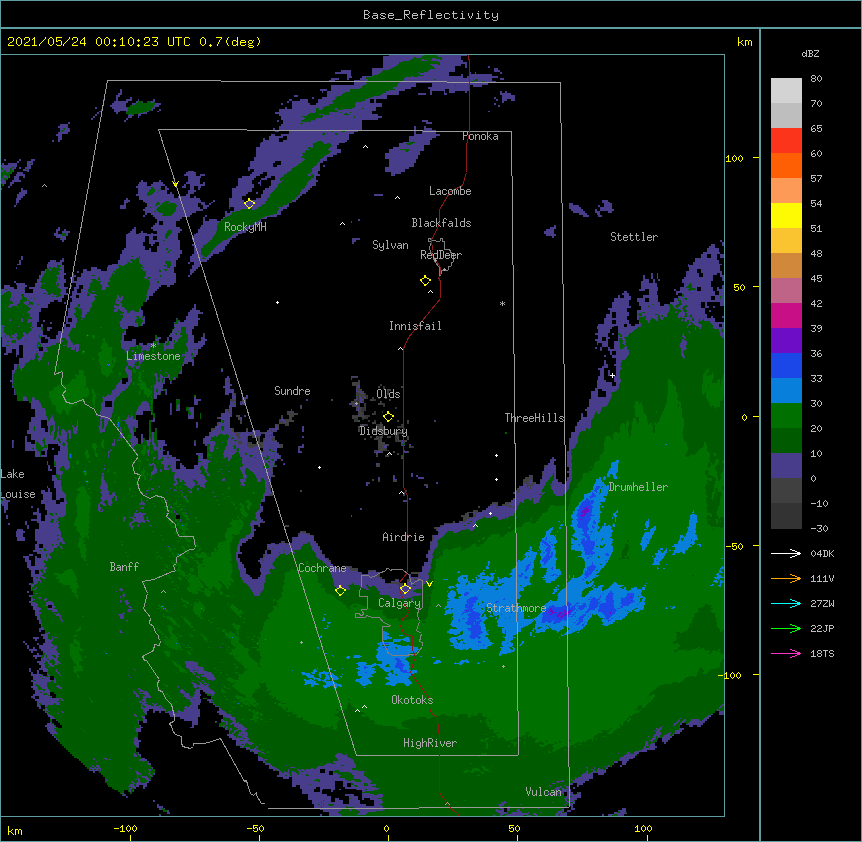The image size is (862, 842).
Task: Click the white 04DK arrow in legend
Action: coord(786,553)
